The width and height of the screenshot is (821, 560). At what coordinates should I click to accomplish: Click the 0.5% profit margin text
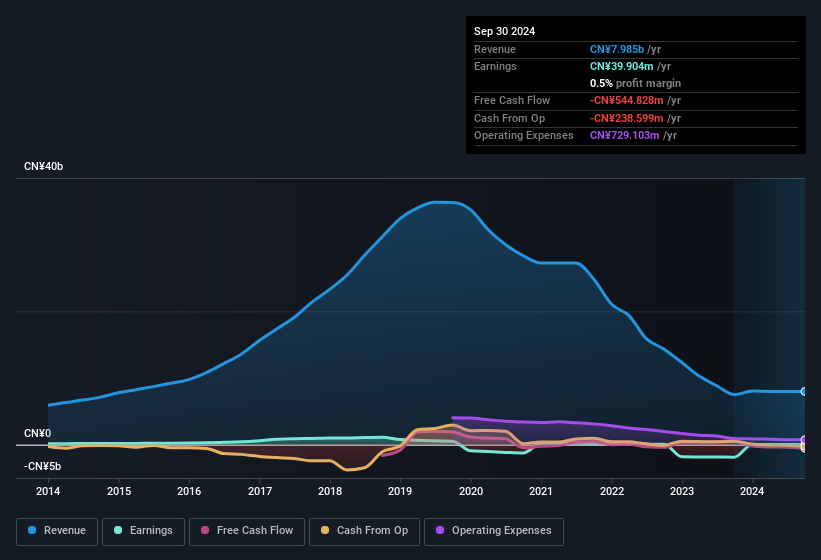click(635, 83)
